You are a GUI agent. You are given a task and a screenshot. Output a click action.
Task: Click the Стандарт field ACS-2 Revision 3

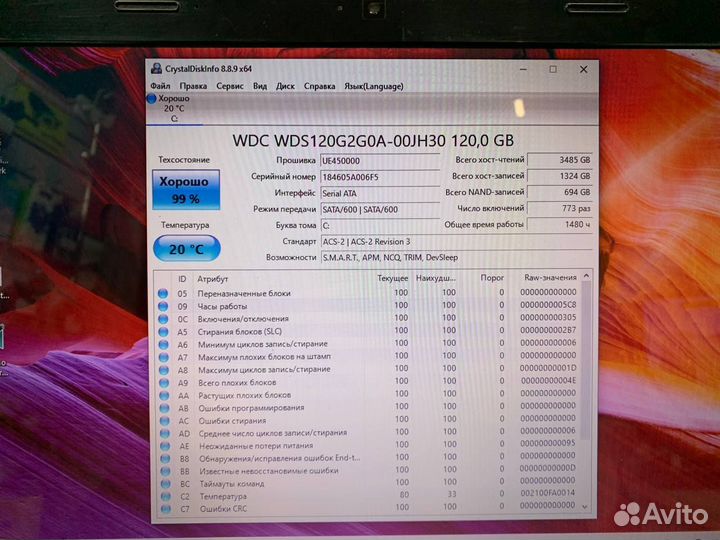tap(456, 242)
